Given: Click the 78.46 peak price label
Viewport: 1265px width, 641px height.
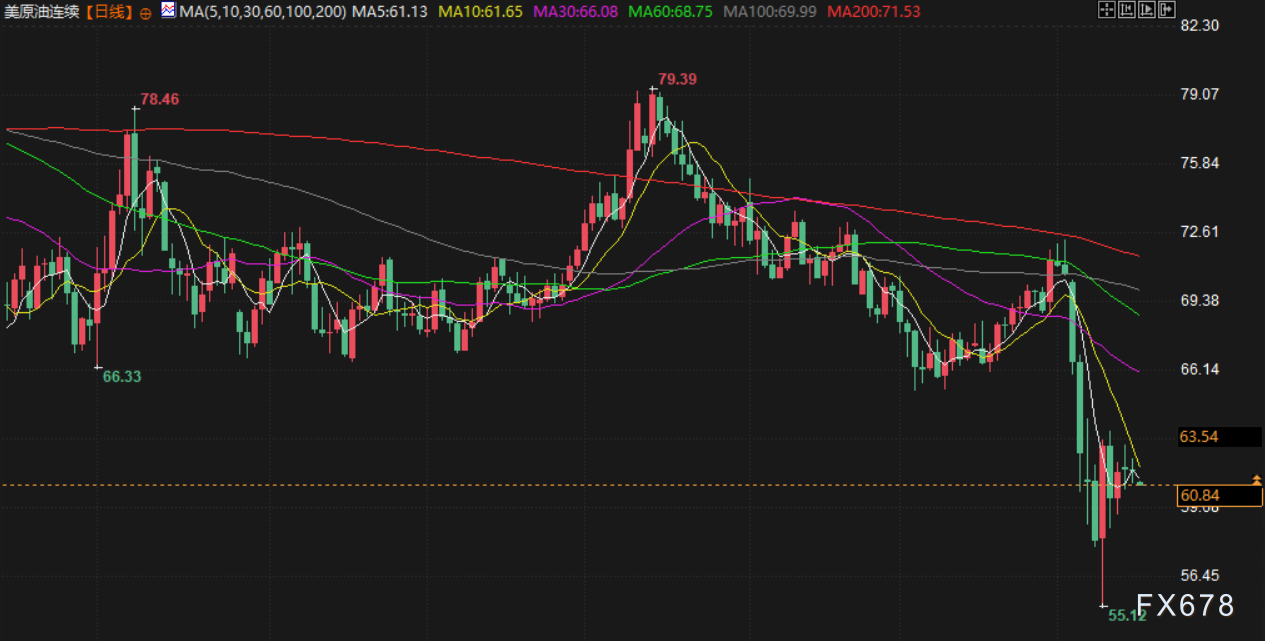Looking at the screenshot, I should 159,99.
